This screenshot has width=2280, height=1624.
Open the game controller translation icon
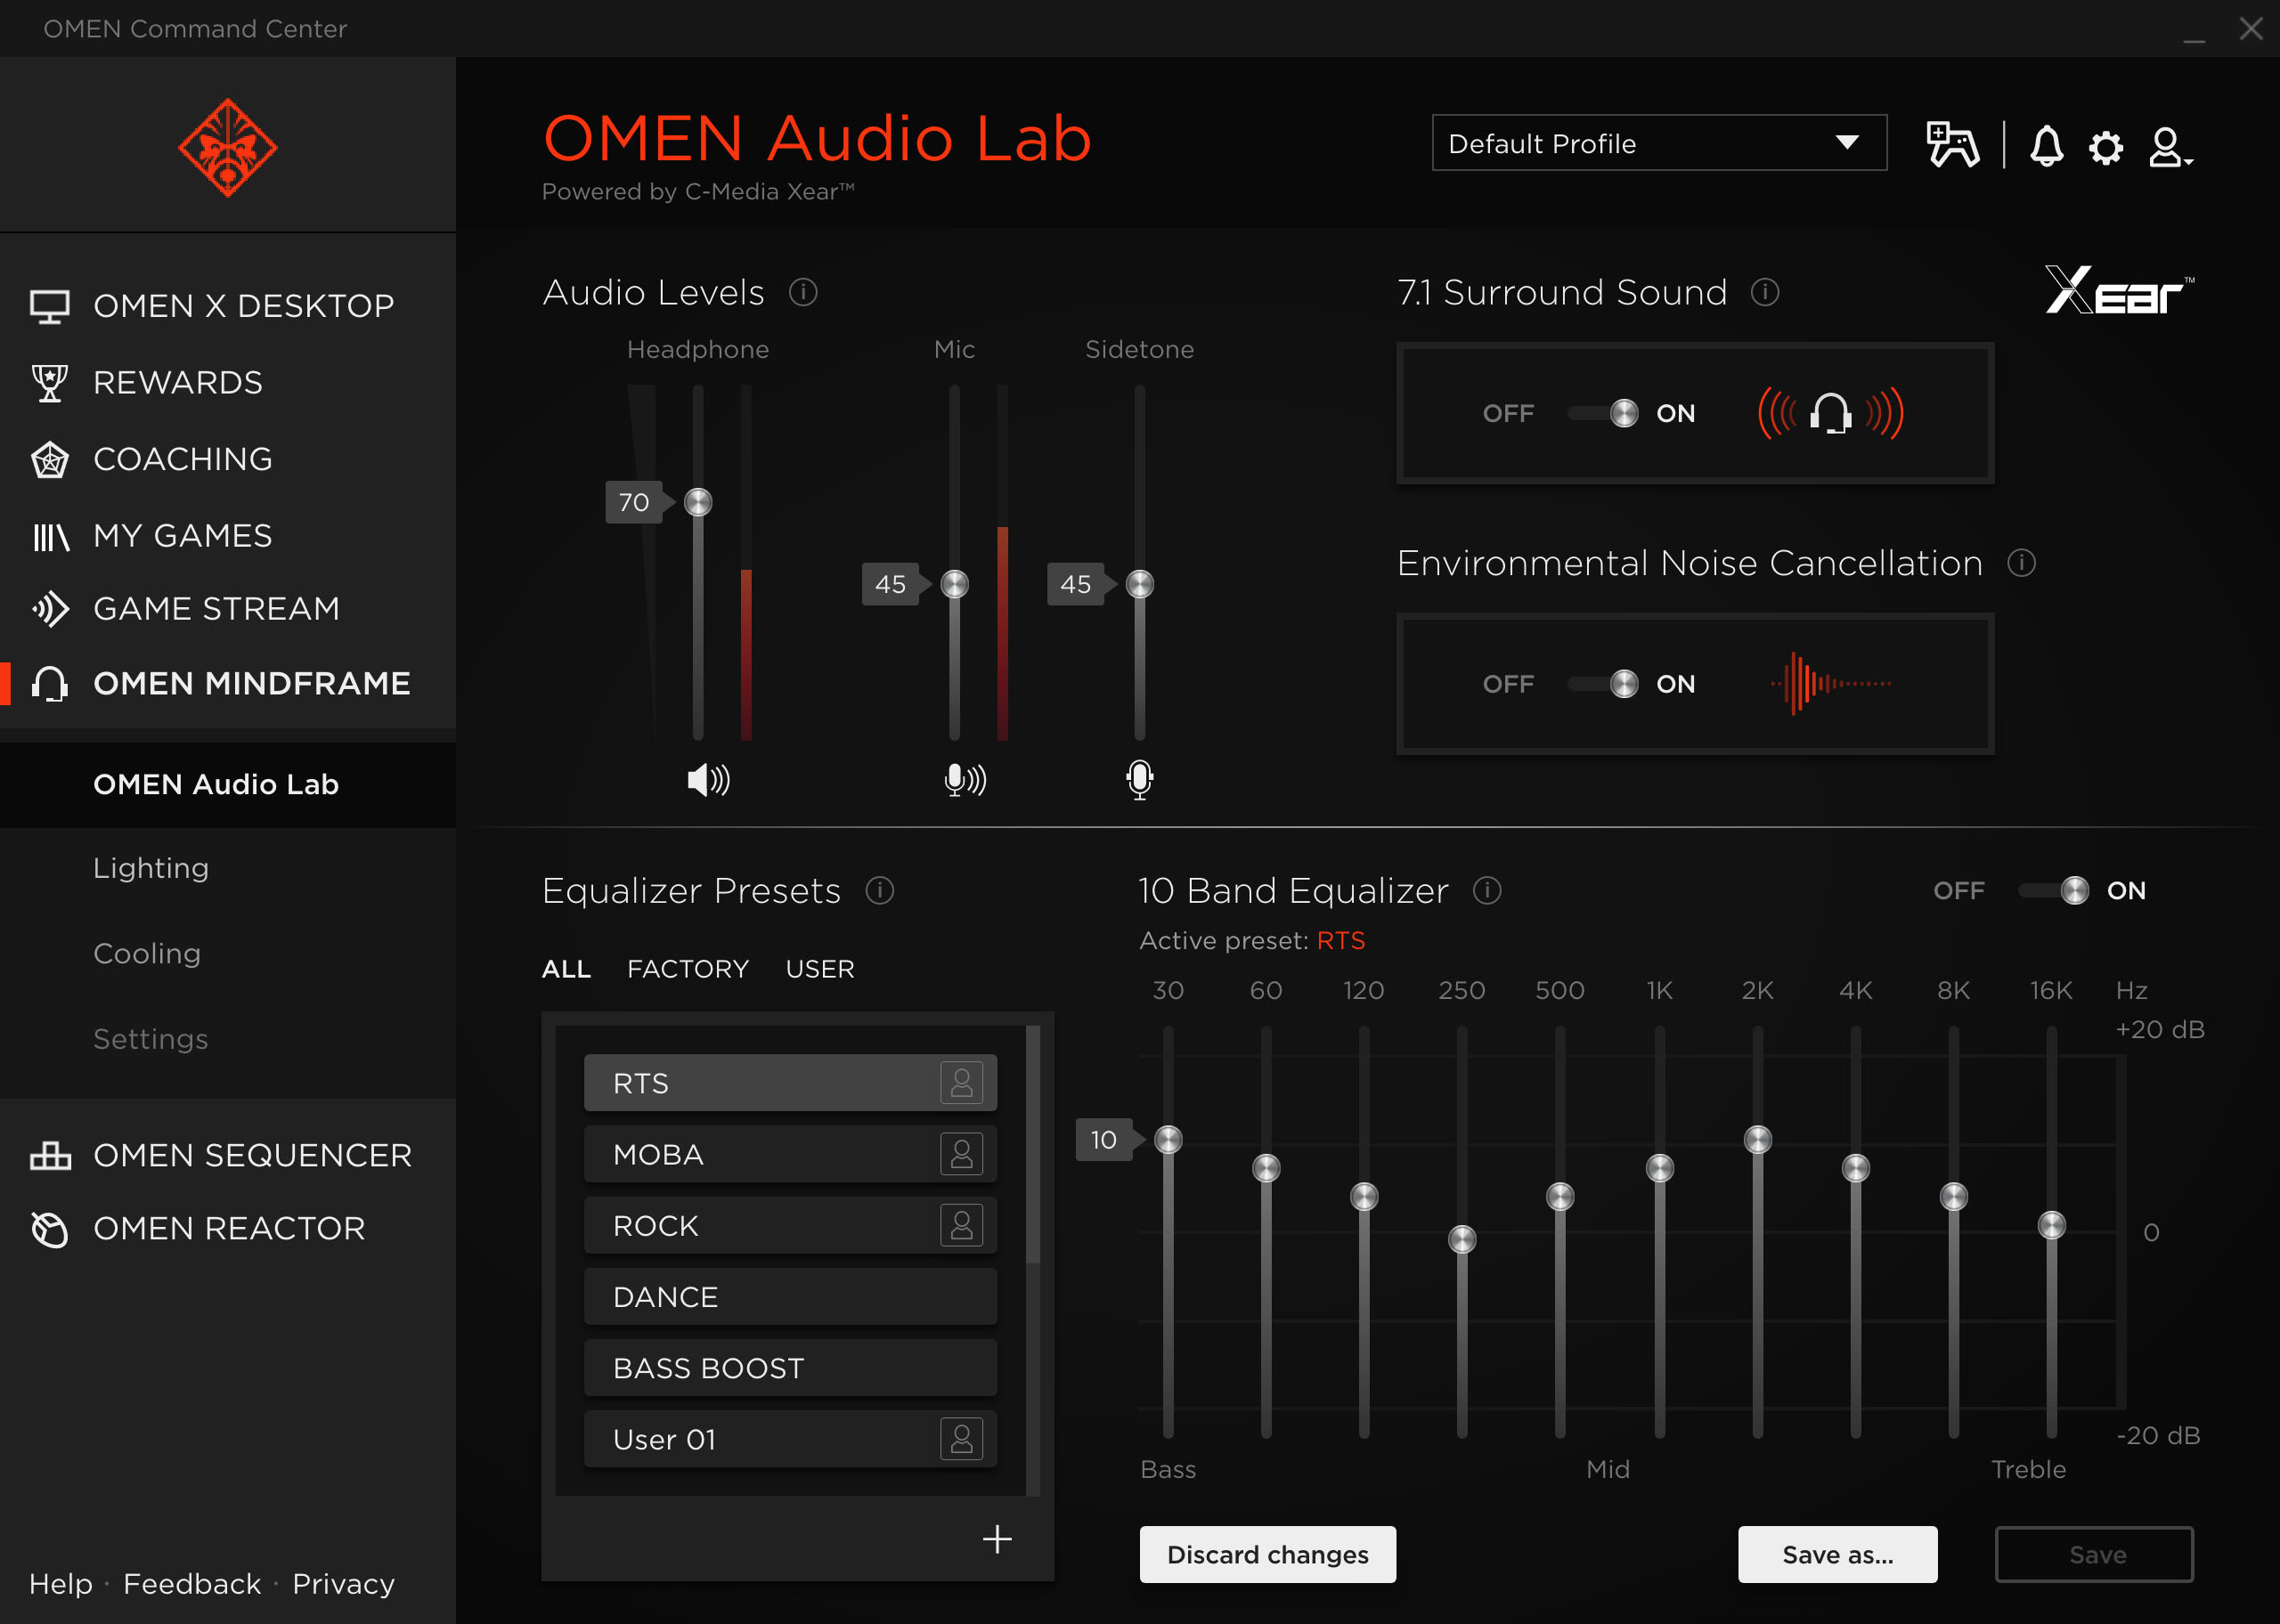(1951, 145)
